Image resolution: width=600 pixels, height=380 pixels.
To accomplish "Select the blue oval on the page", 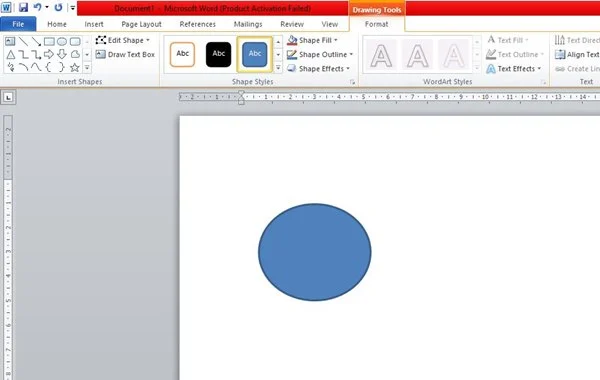I will [x=315, y=252].
